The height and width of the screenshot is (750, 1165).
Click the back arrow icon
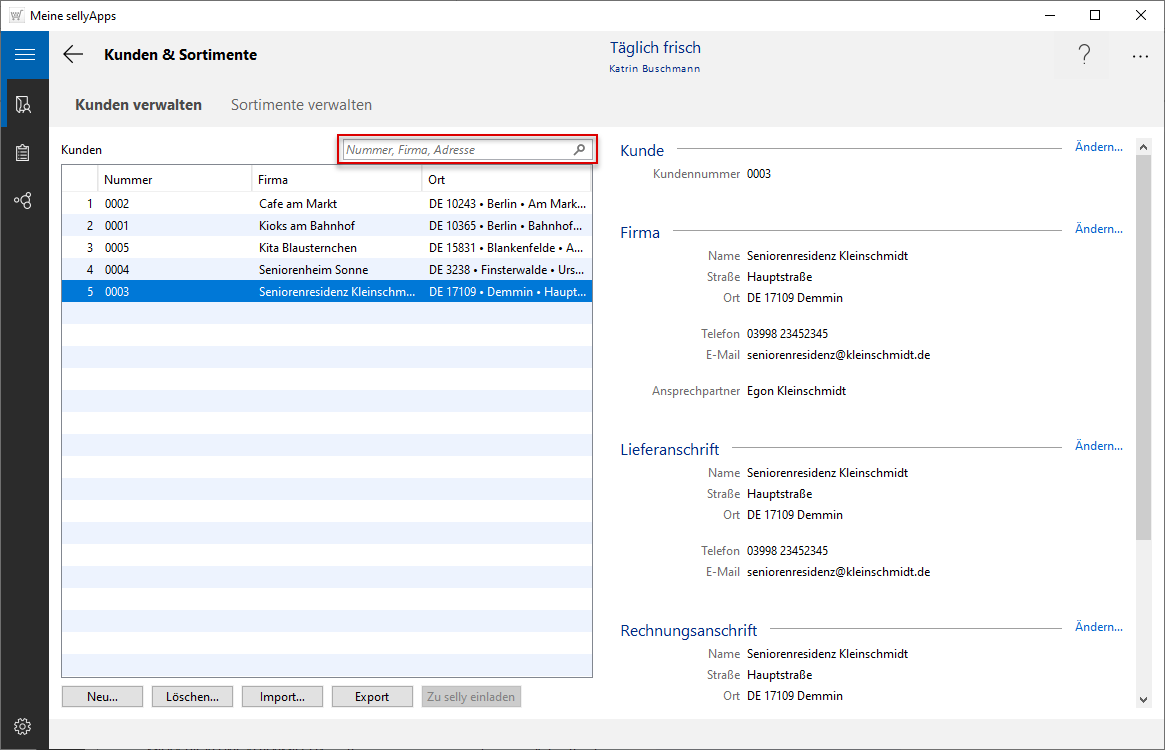click(73, 55)
